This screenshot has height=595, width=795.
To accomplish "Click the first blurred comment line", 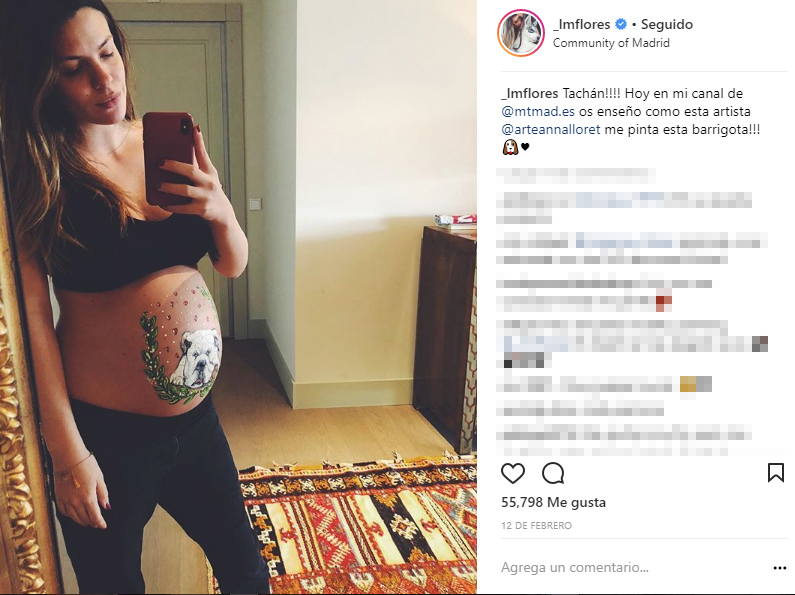I will (x=575, y=176).
